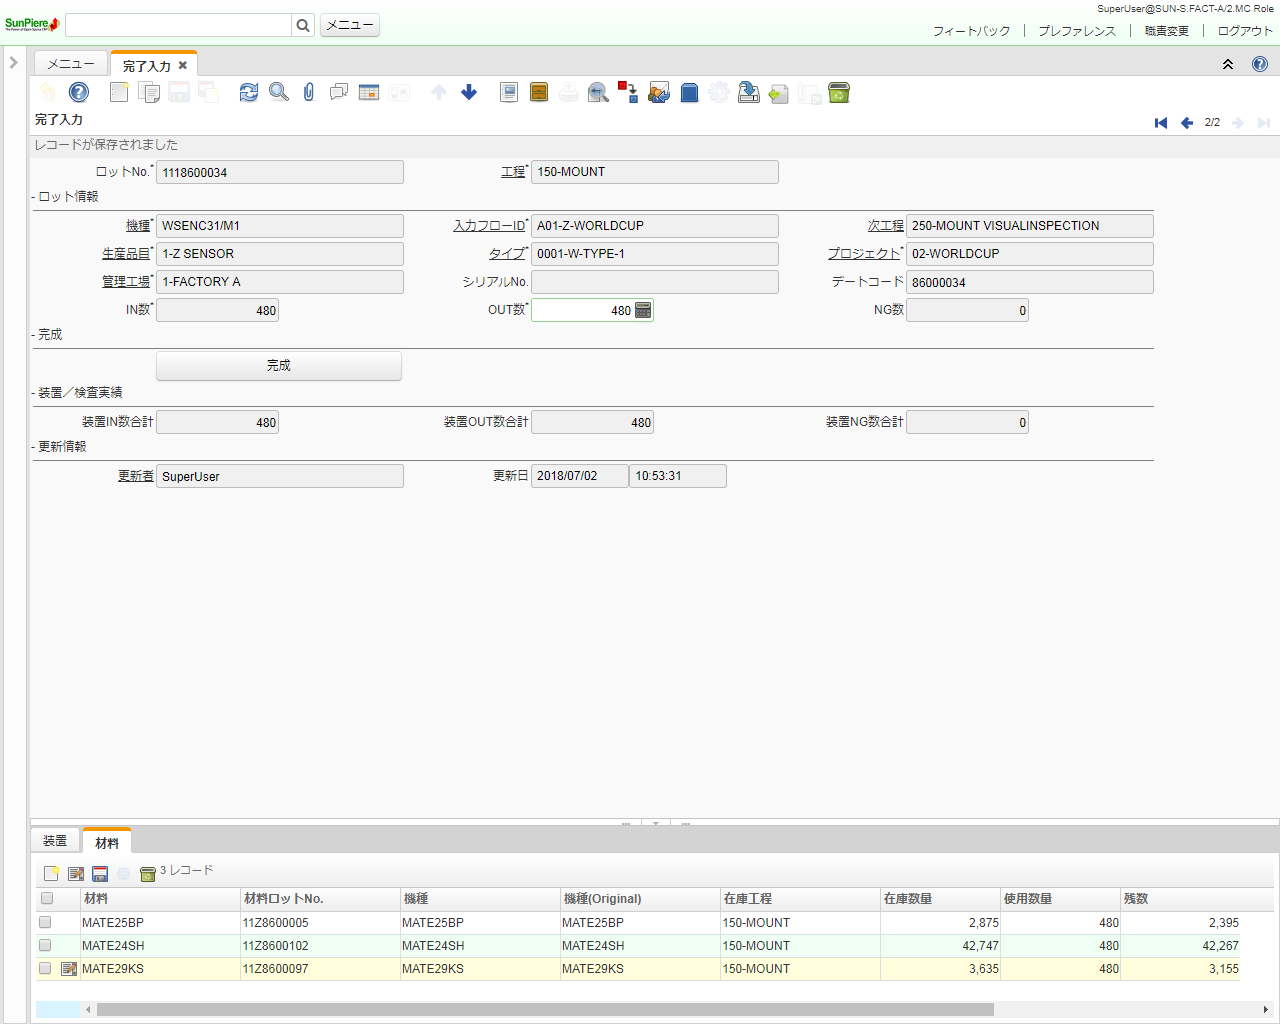The image size is (1280, 1024).
Task: Edit materials using the pencil edit icon
Action: [76, 872]
